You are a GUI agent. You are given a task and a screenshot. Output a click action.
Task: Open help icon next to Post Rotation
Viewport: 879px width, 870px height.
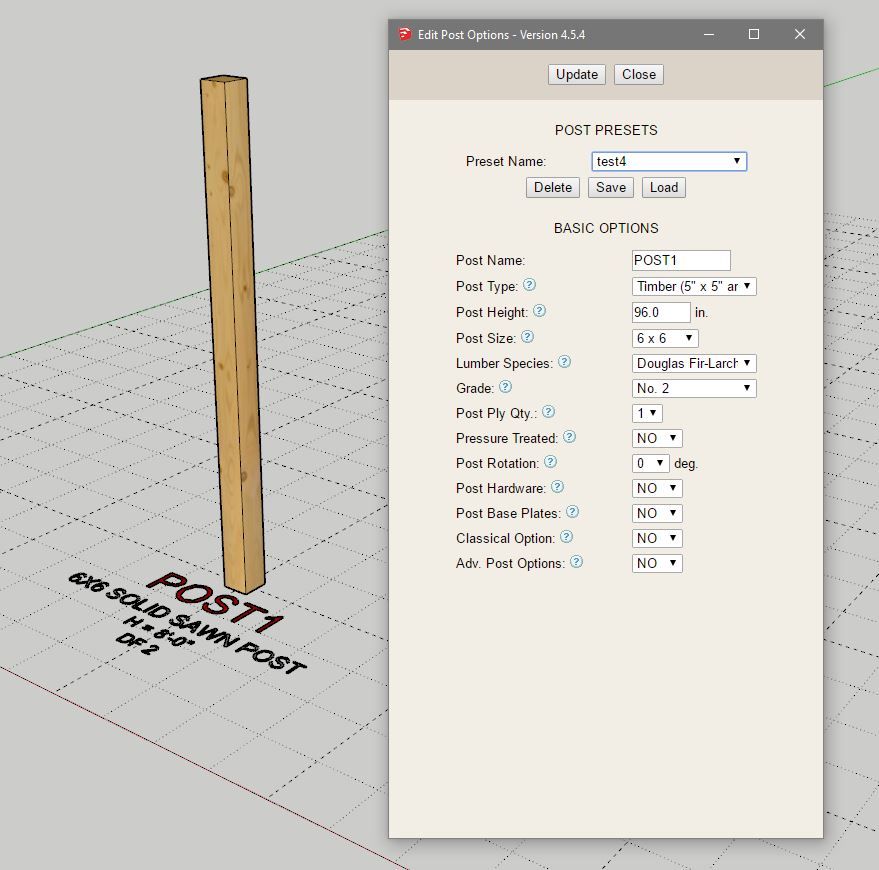pyautogui.click(x=550, y=461)
